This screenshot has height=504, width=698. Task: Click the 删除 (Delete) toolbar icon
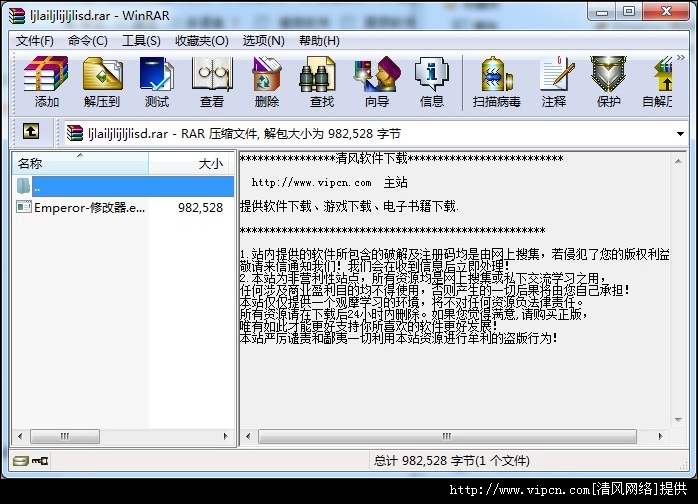tap(267, 81)
